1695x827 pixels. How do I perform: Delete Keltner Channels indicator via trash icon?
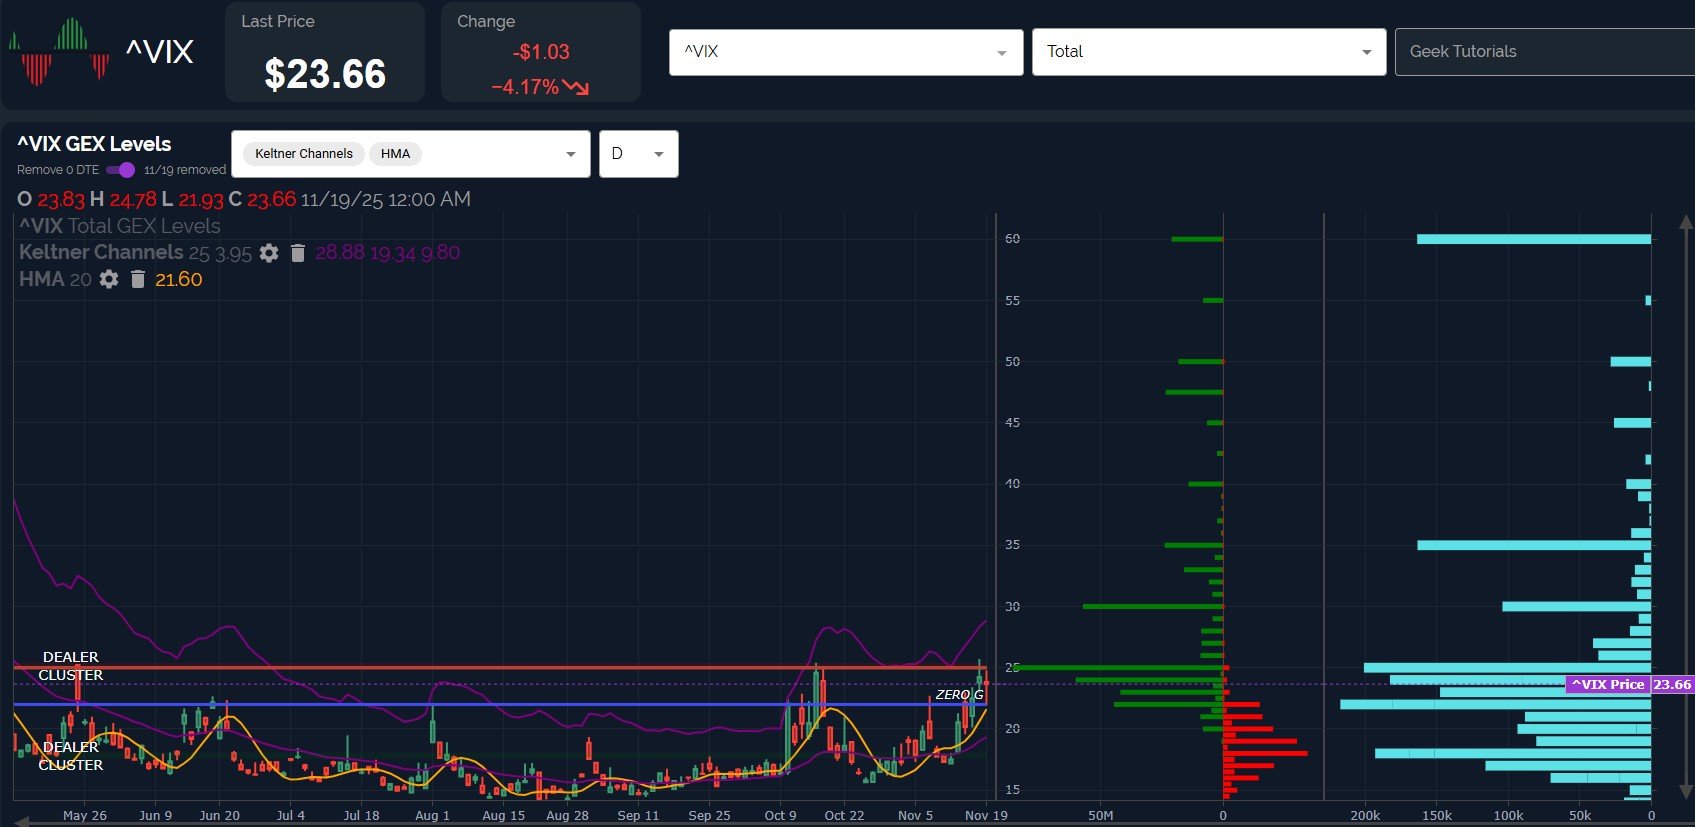click(297, 253)
